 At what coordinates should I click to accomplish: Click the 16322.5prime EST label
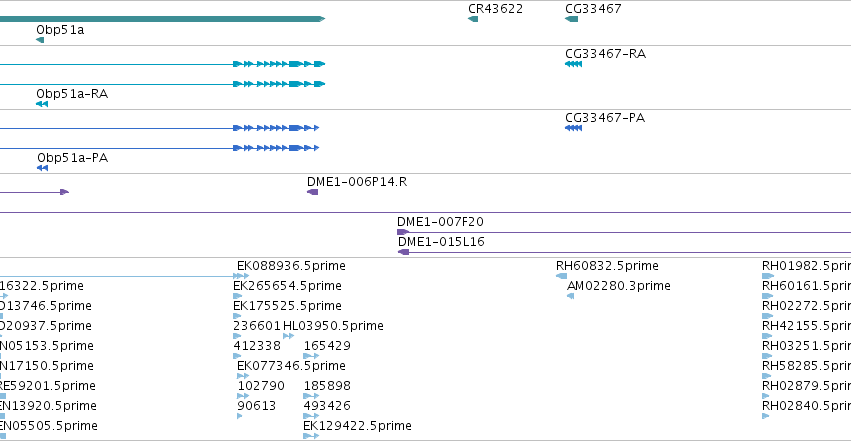42,286
